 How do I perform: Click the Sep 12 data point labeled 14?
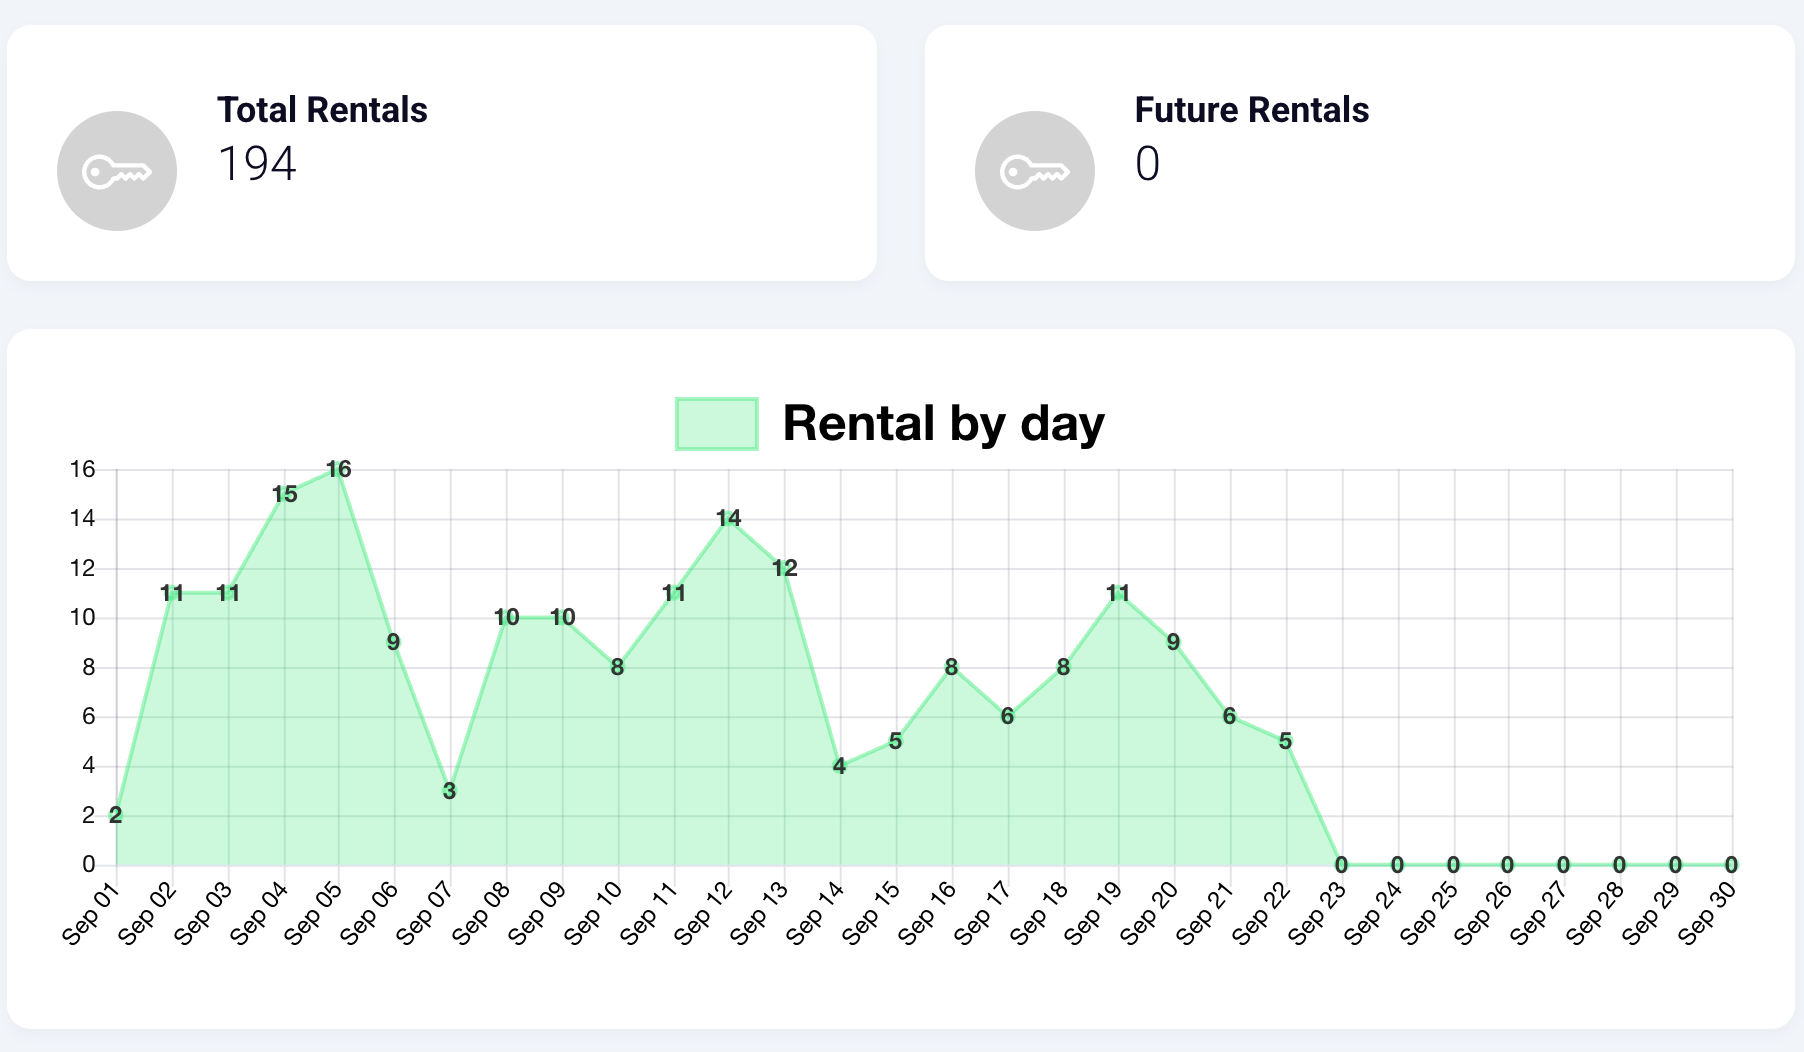coord(729,519)
